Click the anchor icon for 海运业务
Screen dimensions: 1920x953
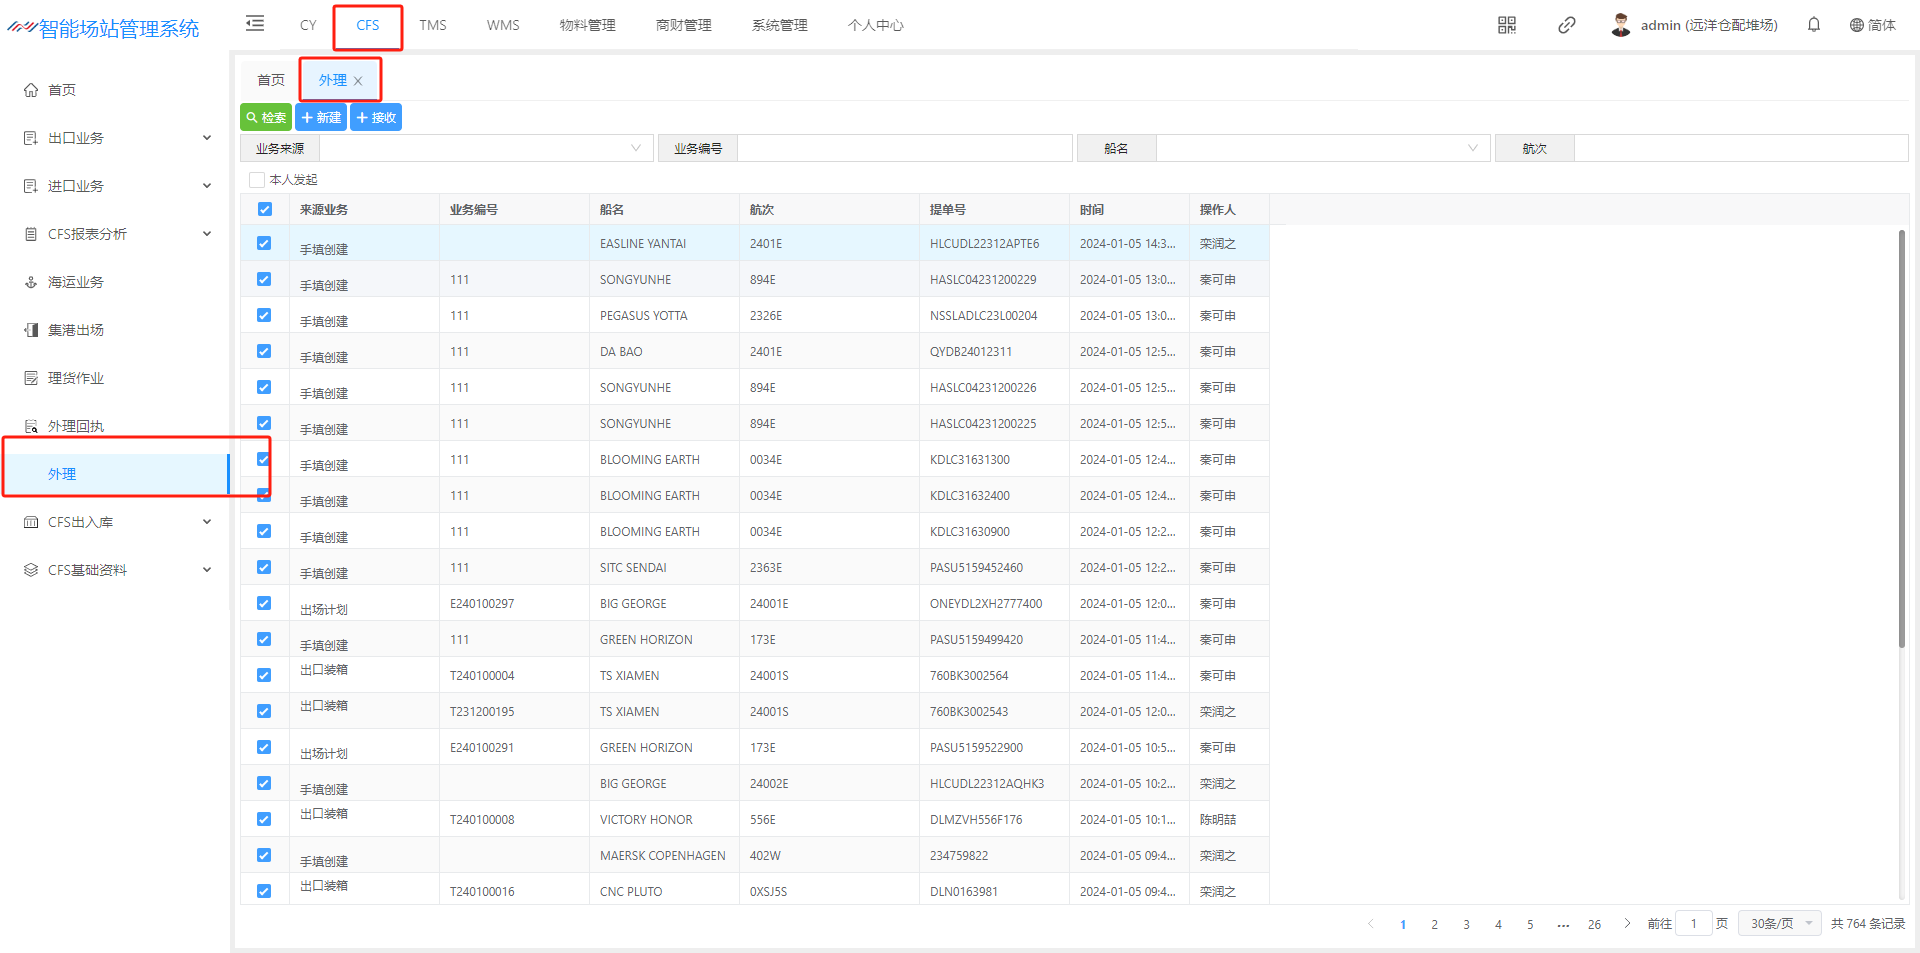point(31,282)
